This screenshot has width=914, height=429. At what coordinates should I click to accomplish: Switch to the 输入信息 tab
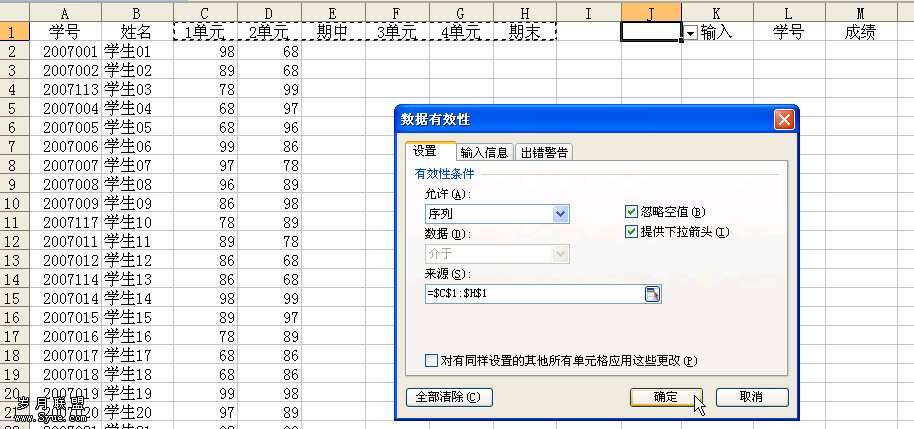[484, 153]
